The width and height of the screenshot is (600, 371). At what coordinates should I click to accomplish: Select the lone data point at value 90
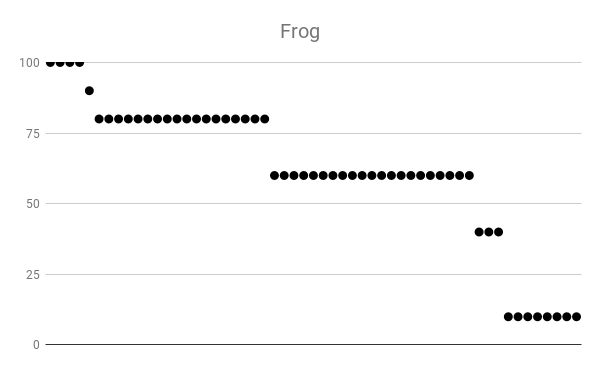point(89,91)
